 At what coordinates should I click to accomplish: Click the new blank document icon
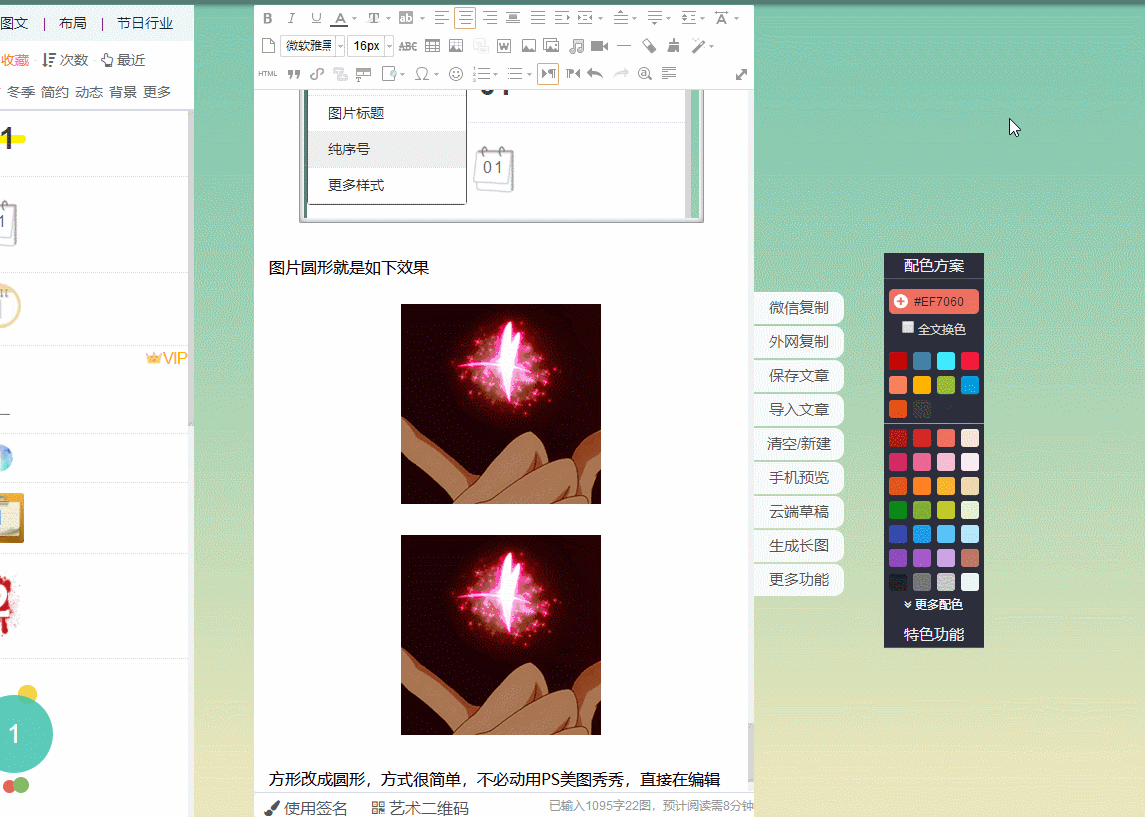269,46
